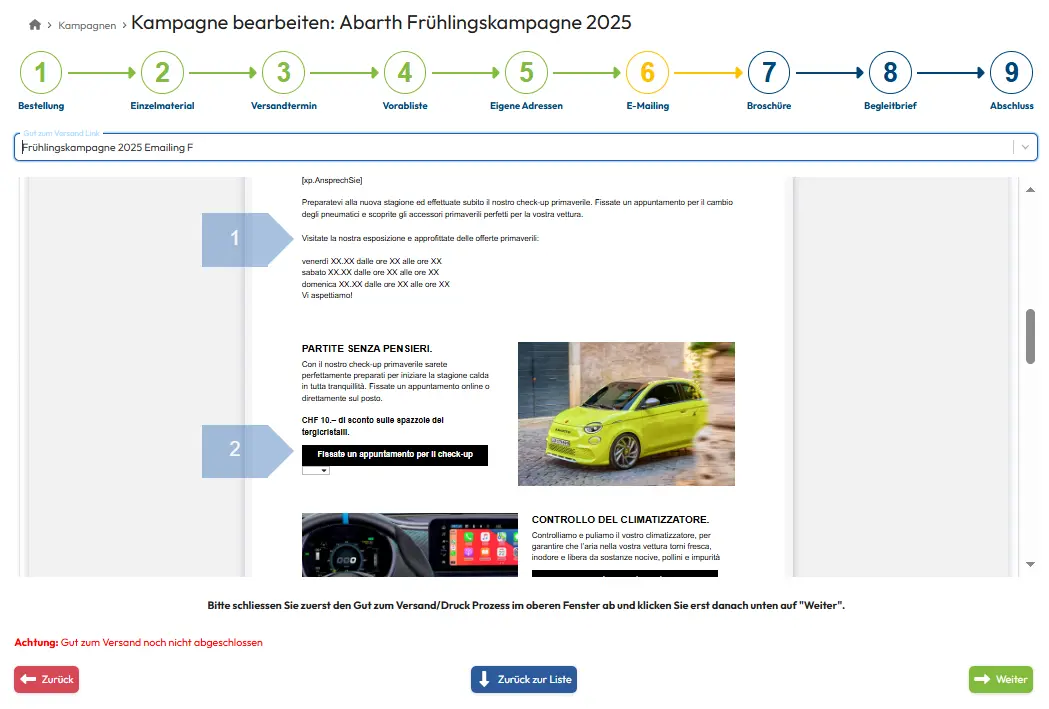The width and height of the screenshot is (1049, 709).
Task: Click the 'Visitate la nostra esposizione' sentence
Action: coord(419,239)
